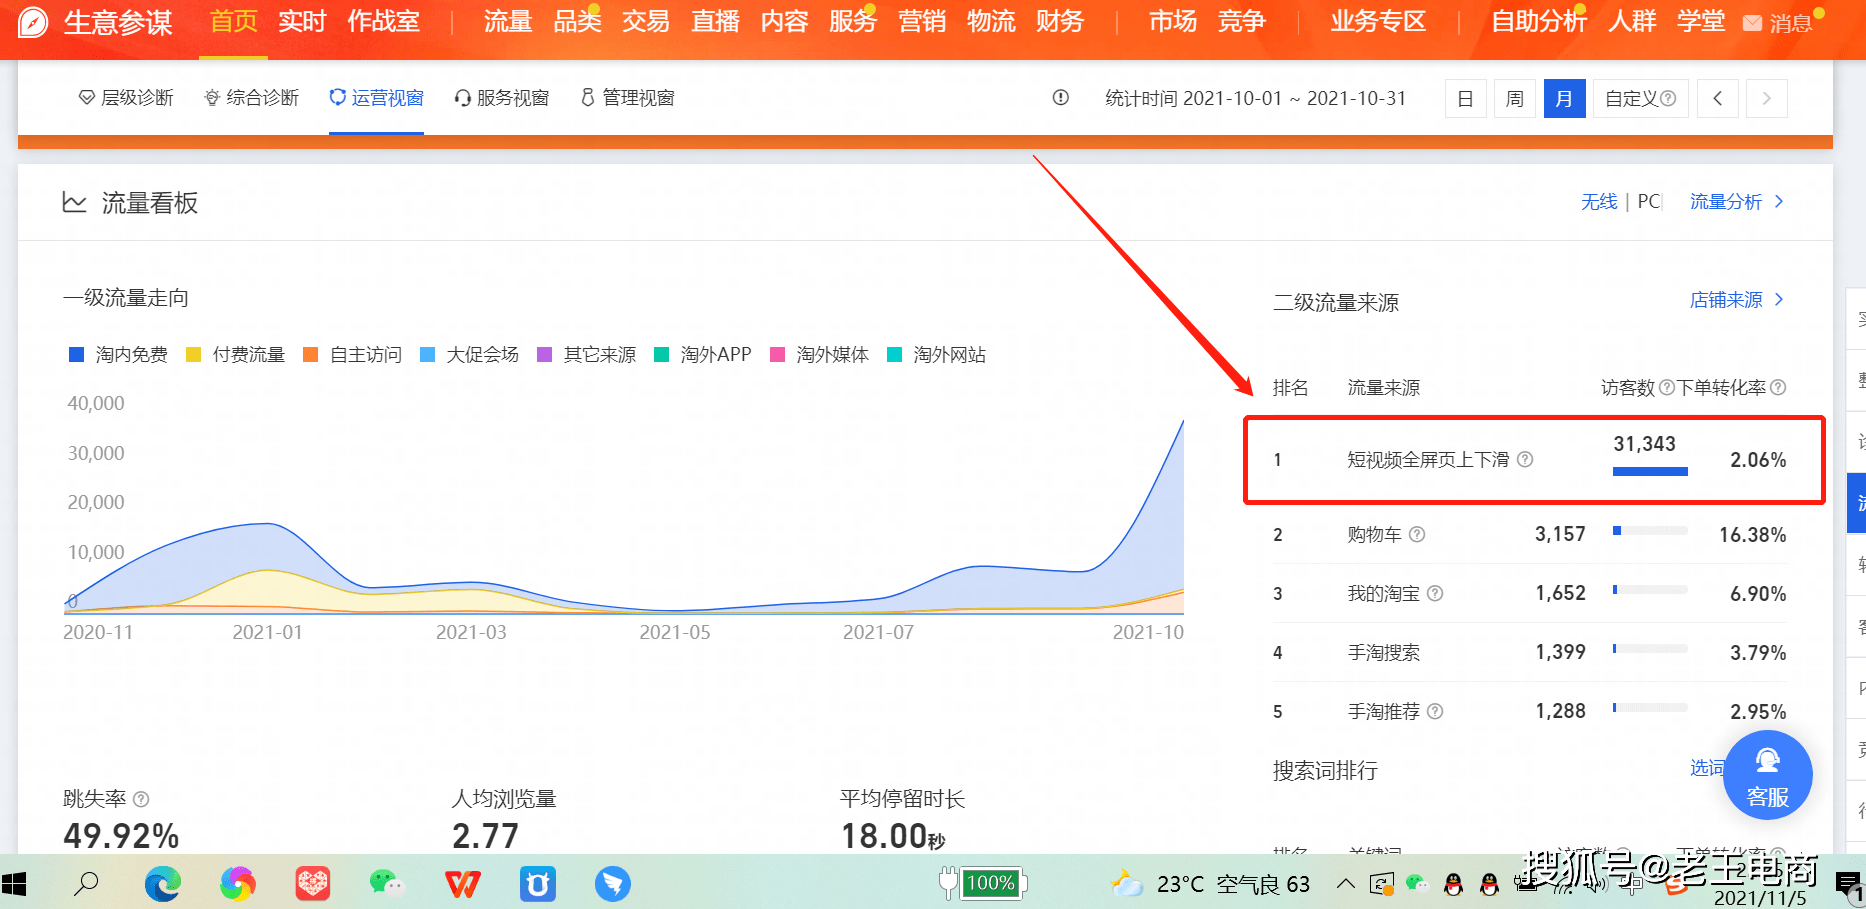Toggle the 付费流量 legend series
1866x909 pixels.
click(236, 355)
